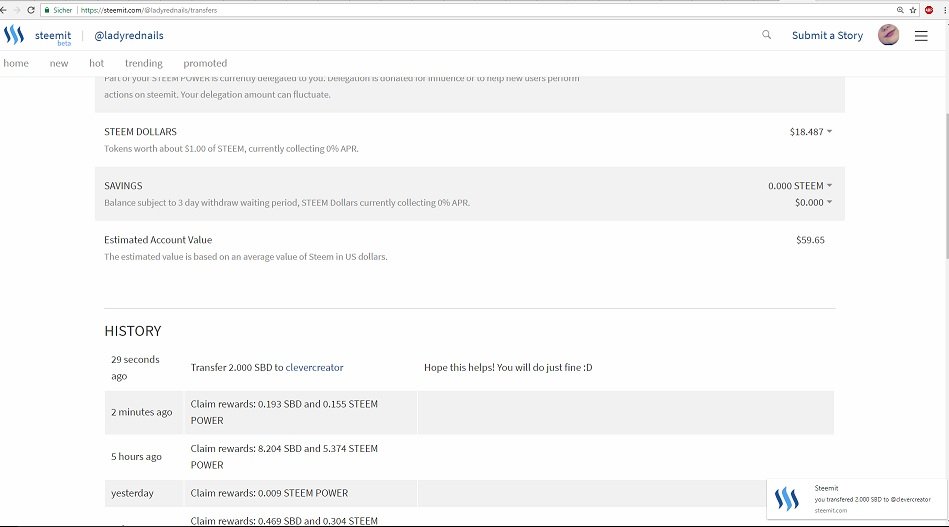
Task: Click the $59.65 estimated account value
Action: pos(810,240)
